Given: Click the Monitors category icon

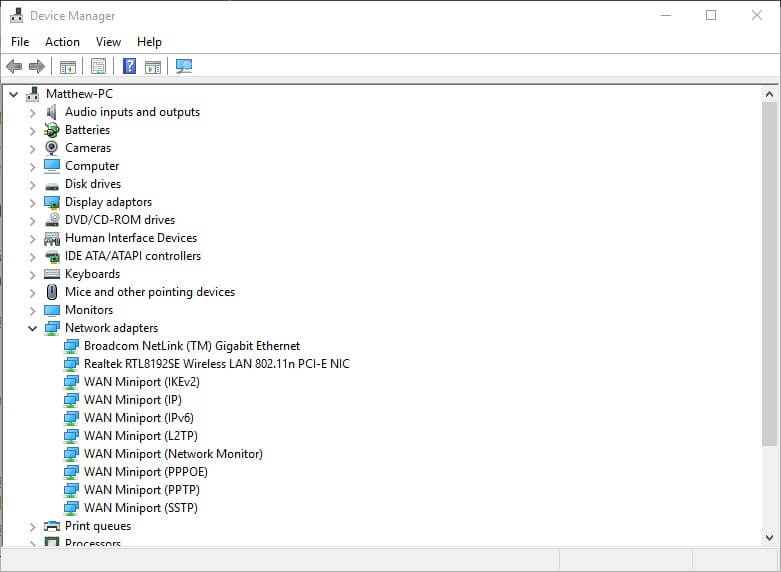Looking at the screenshot, I should click(x=52, y=310).
